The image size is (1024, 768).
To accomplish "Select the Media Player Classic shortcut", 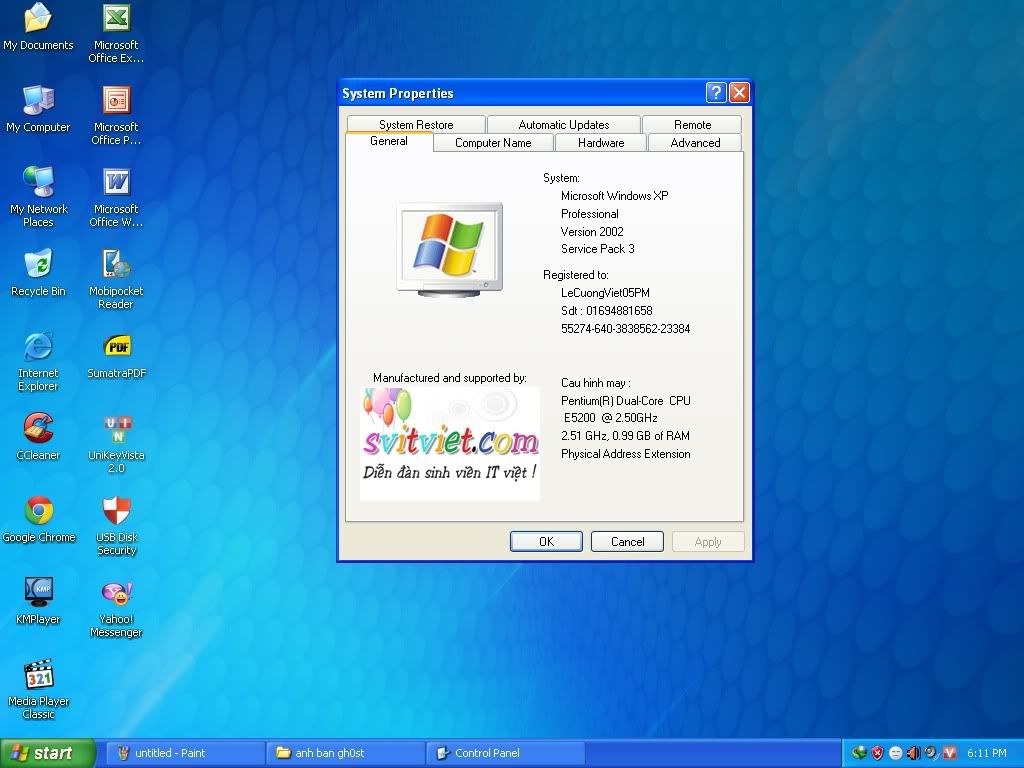I will [x=38, y=690].
